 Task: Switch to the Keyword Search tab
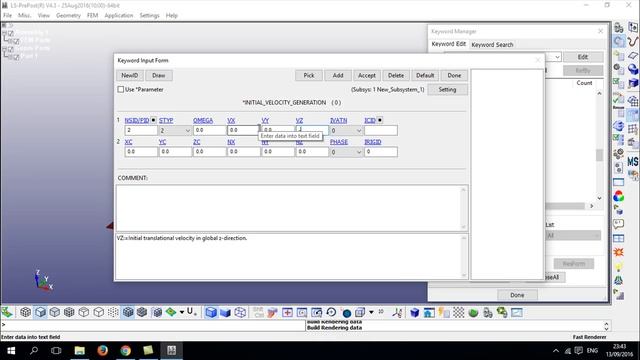click(492, 44)
